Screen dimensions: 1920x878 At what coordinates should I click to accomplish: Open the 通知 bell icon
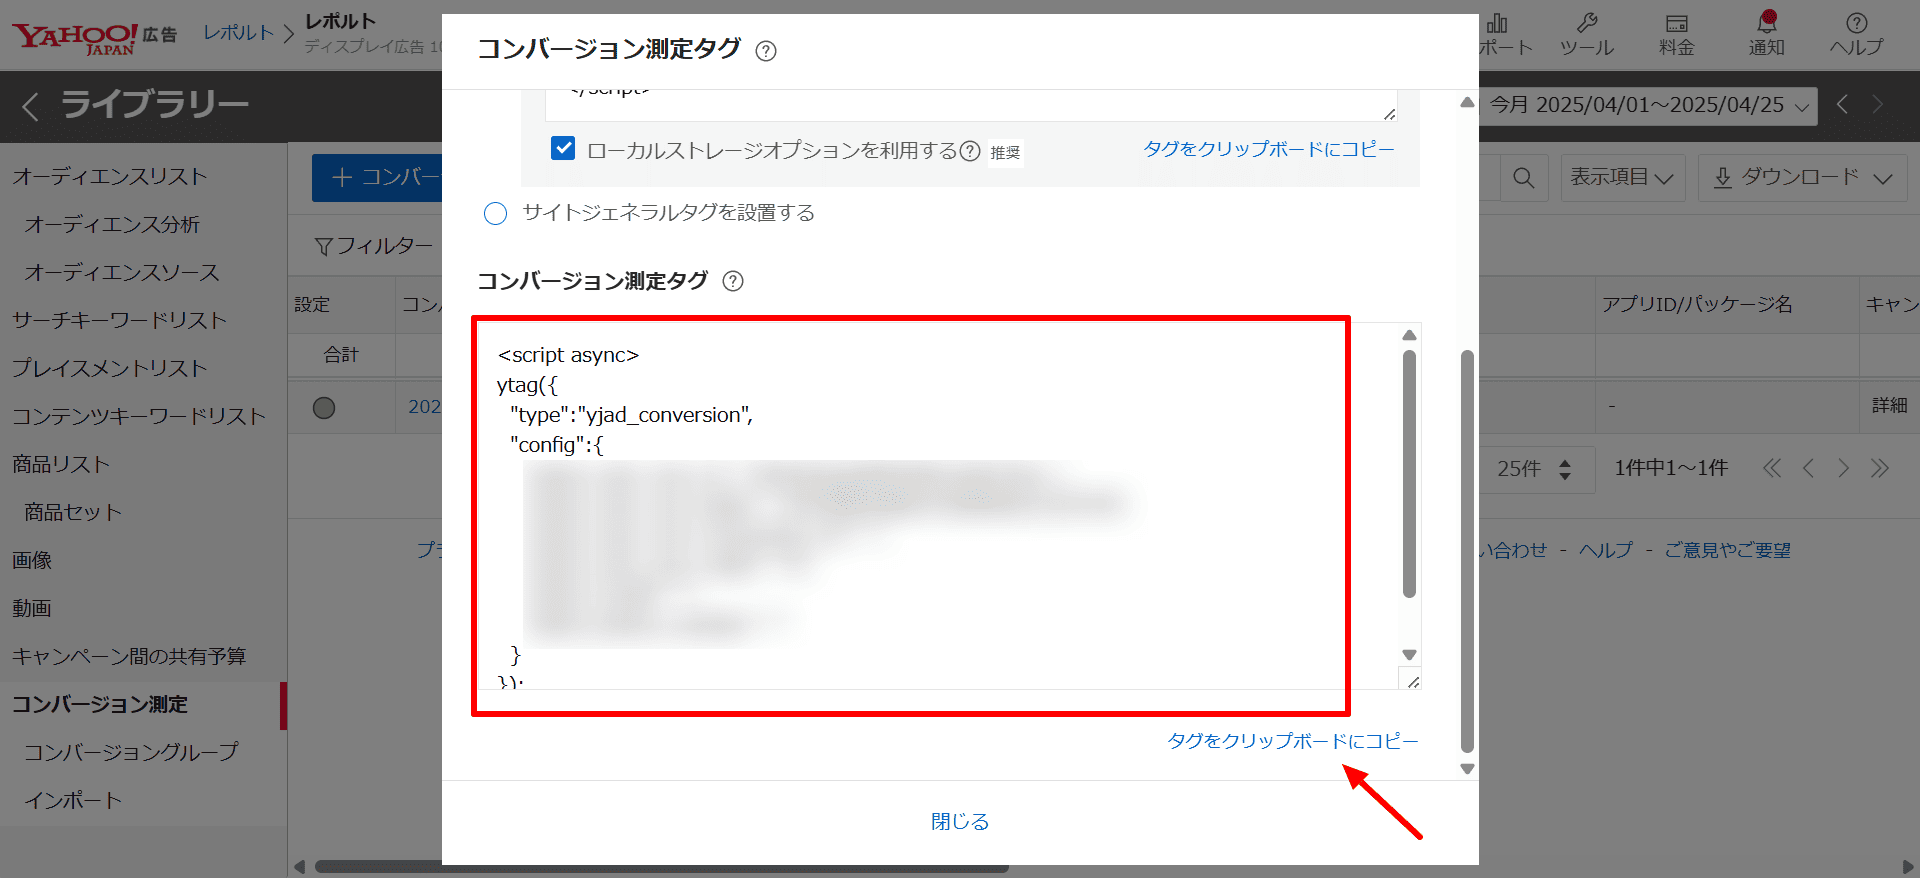[1767, 34]
